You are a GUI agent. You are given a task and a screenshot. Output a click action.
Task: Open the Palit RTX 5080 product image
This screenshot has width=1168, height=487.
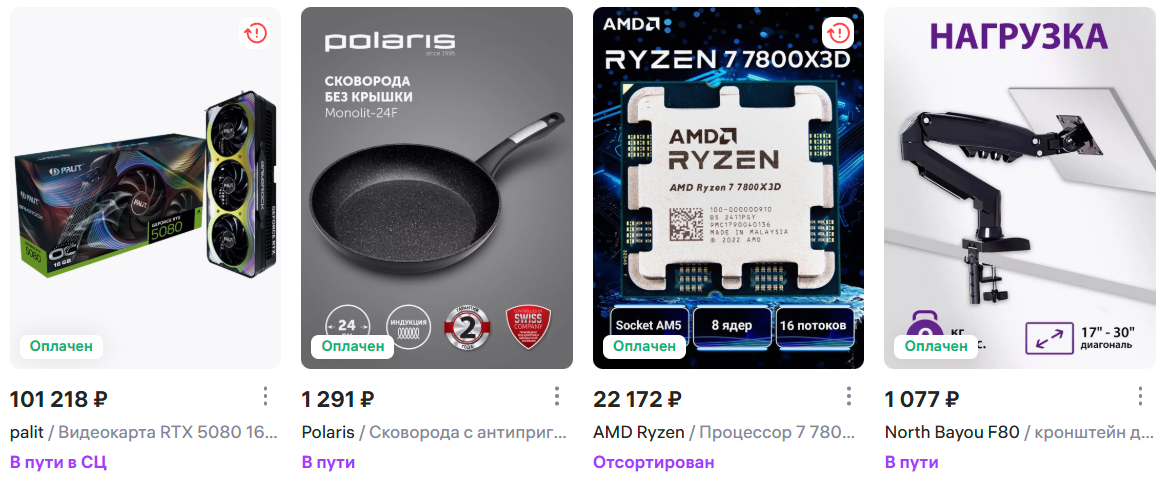click(x=145, y=188)
